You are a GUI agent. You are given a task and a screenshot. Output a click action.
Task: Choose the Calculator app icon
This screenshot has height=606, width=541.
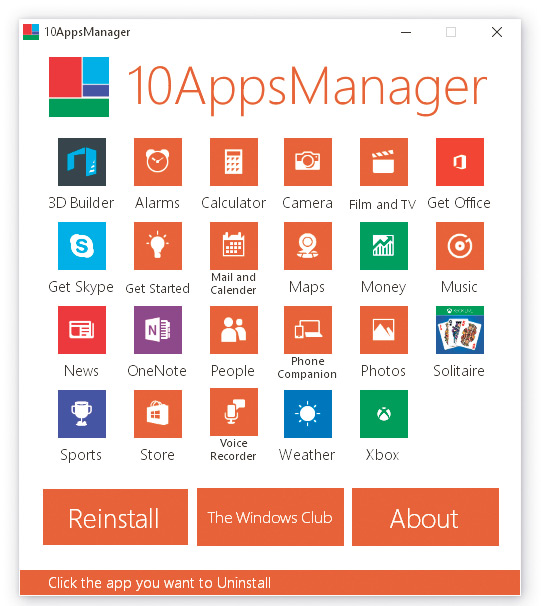(234, 162)
